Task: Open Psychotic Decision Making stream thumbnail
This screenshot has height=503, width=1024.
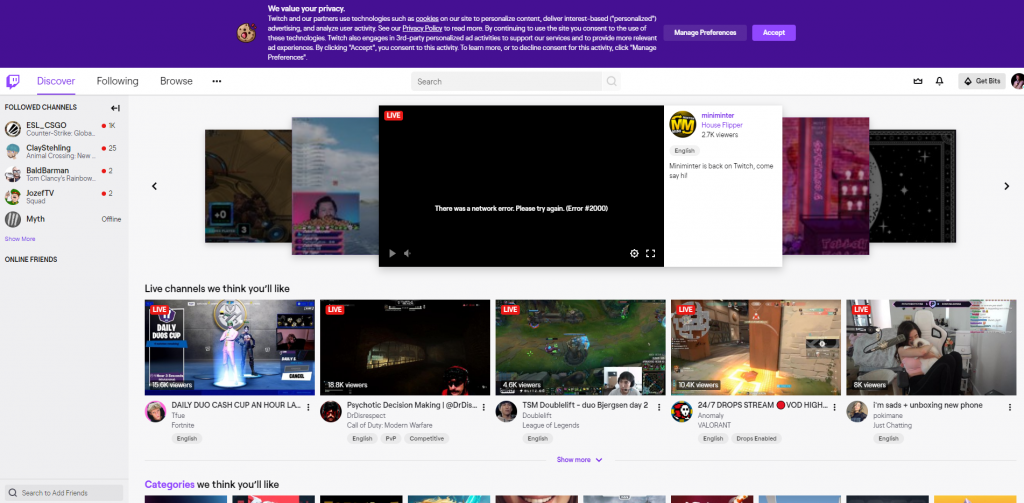Action: [x=405, y=348]
